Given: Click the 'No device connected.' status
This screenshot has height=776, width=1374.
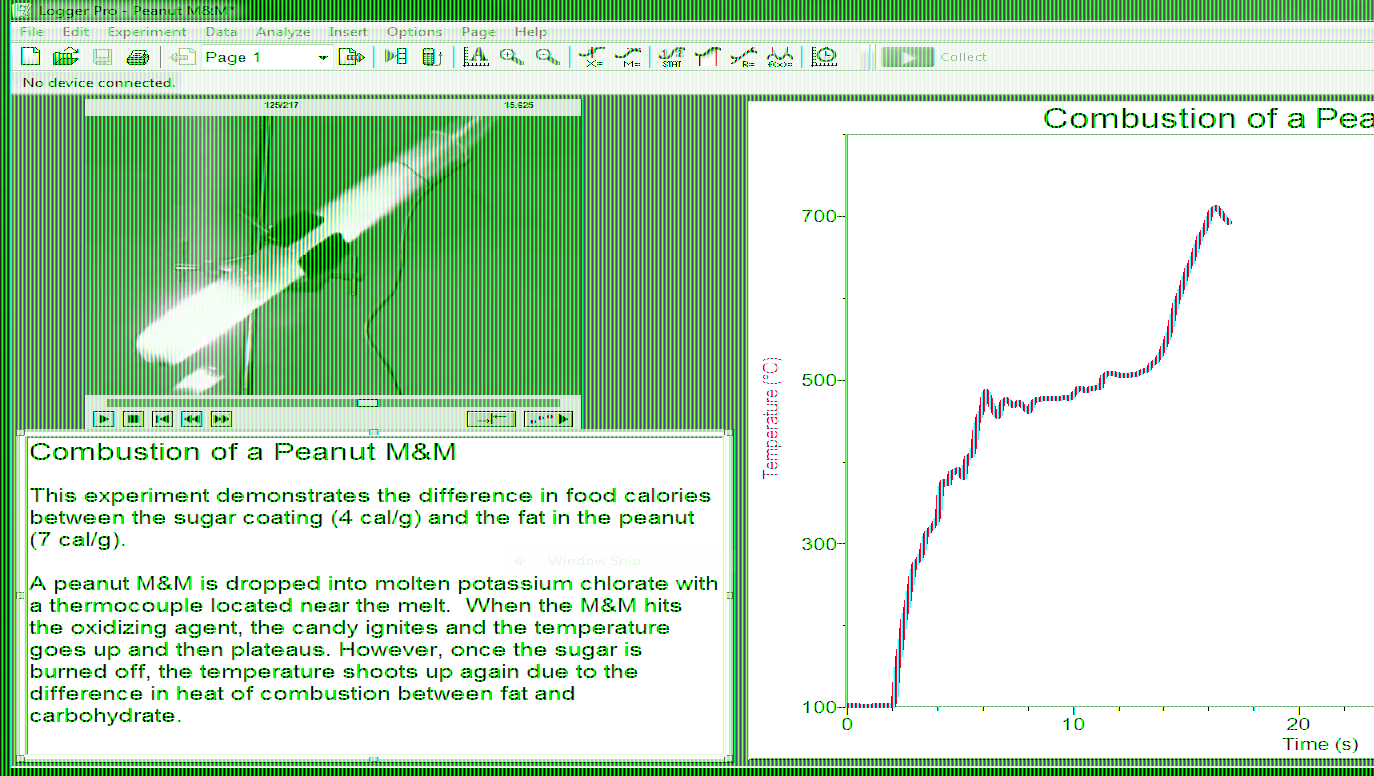Looking at the screenshot, I should (99, 82).
